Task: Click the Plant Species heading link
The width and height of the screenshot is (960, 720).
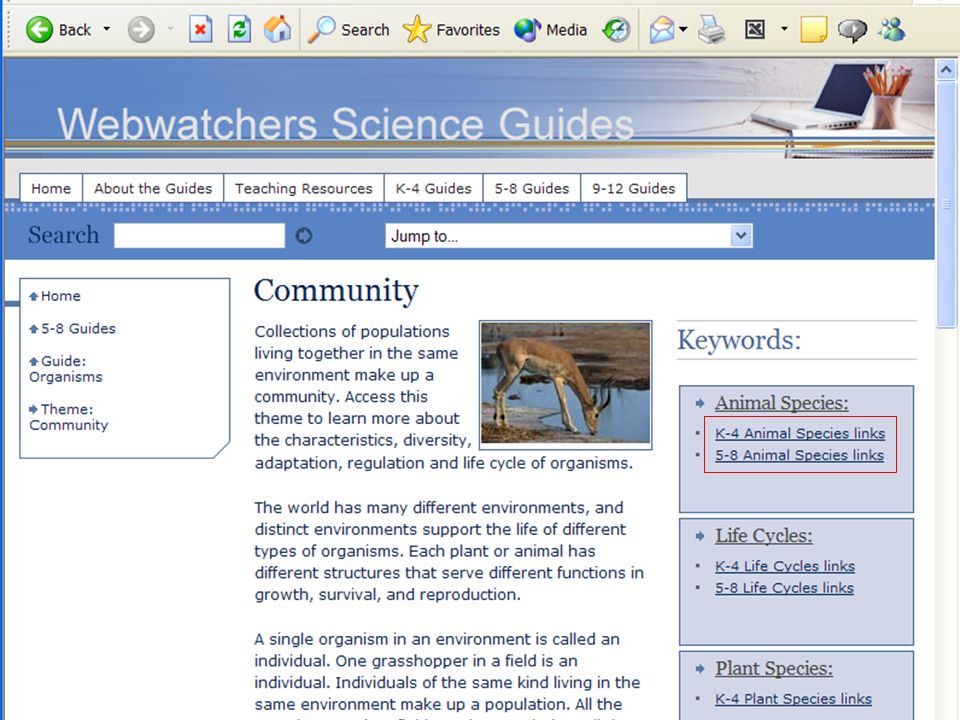Action: coord(774,669)
